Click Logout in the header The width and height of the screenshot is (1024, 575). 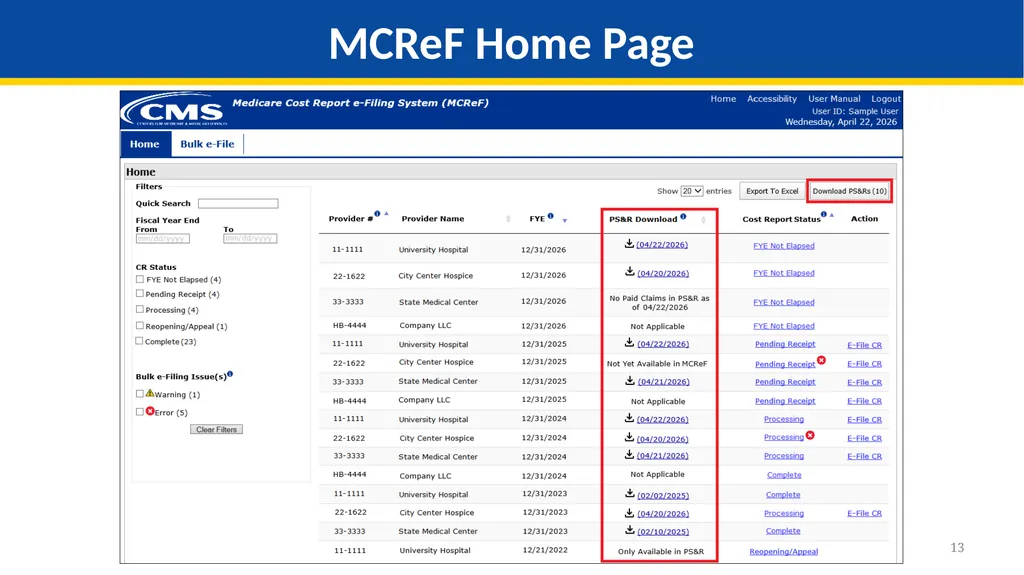[886, 99]
